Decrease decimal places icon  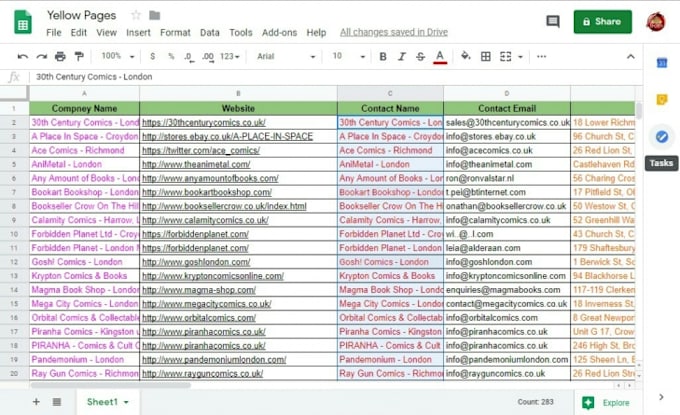click(x=189, y=57)
